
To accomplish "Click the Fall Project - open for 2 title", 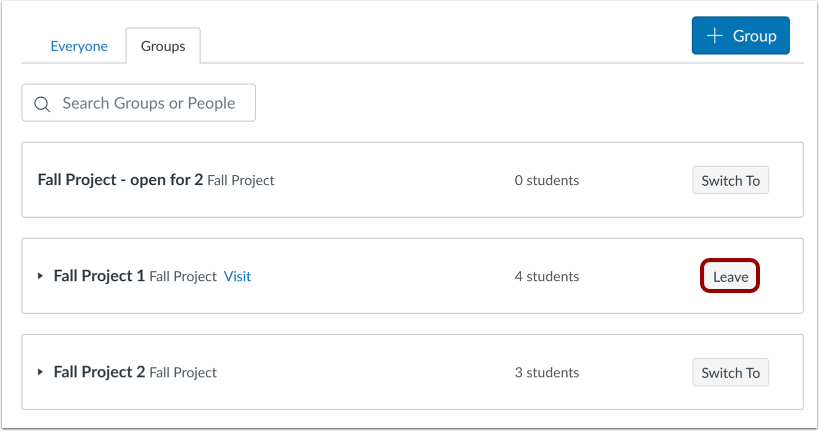I will pos(120,180).
